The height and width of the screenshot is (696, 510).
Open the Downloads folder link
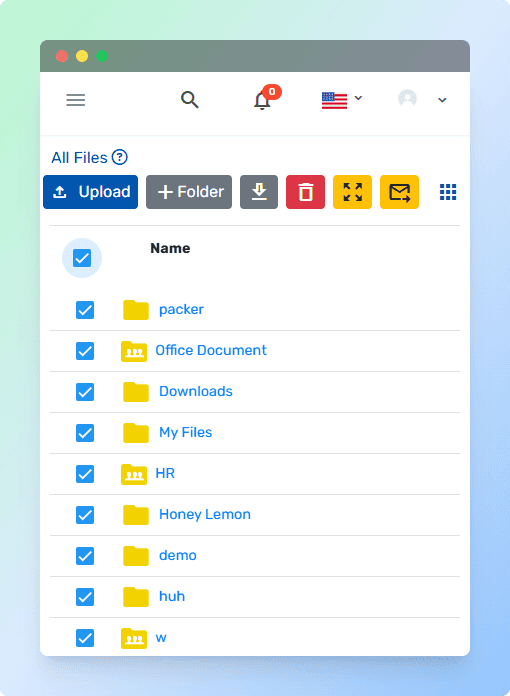click(196, 391)
